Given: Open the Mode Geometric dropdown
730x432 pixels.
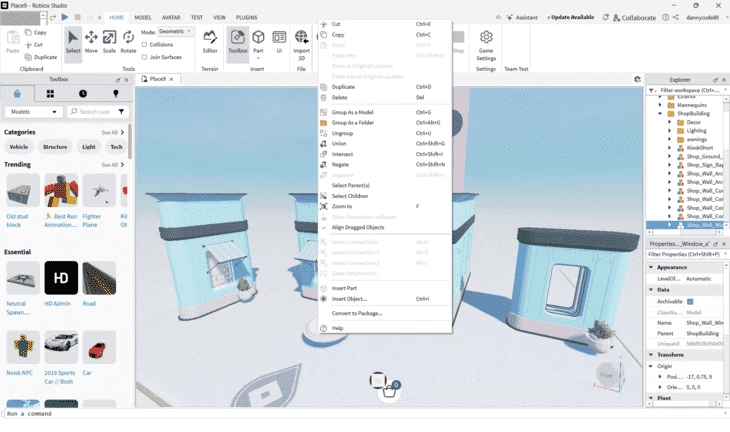Looking at the screenshot, I should tap(176, 32).
